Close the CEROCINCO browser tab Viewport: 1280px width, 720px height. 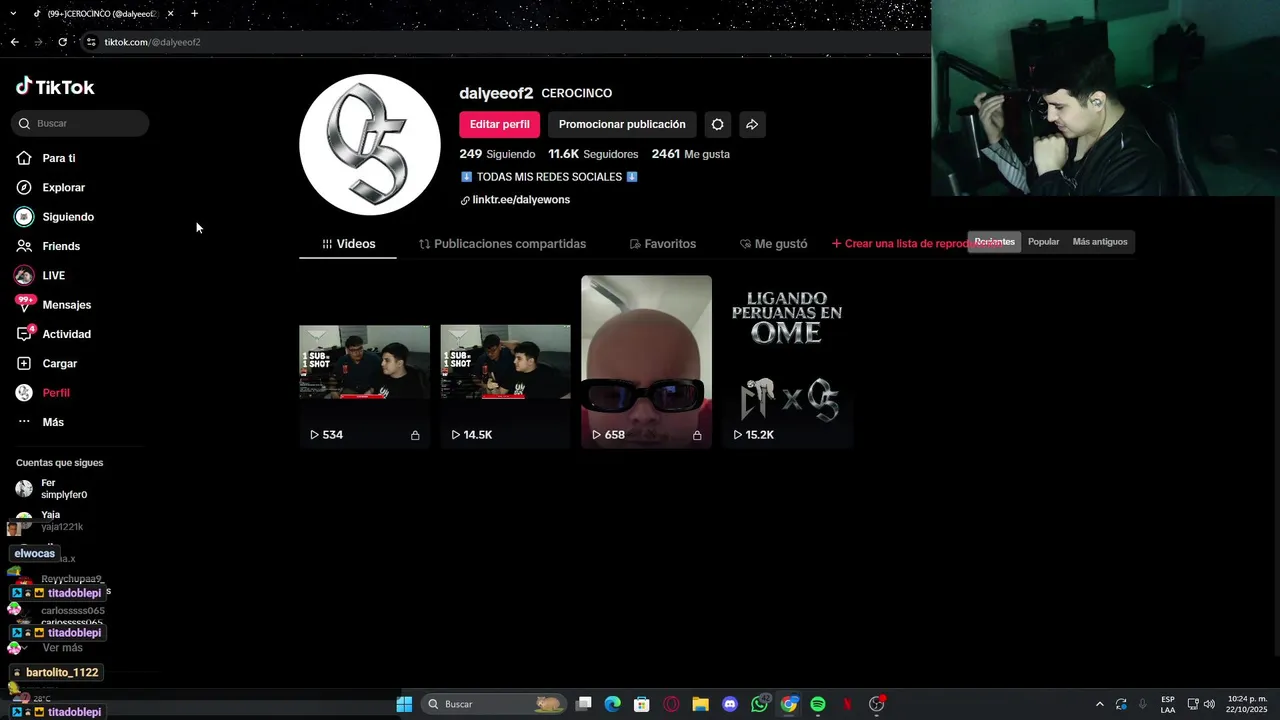click(x=170, y=14)
